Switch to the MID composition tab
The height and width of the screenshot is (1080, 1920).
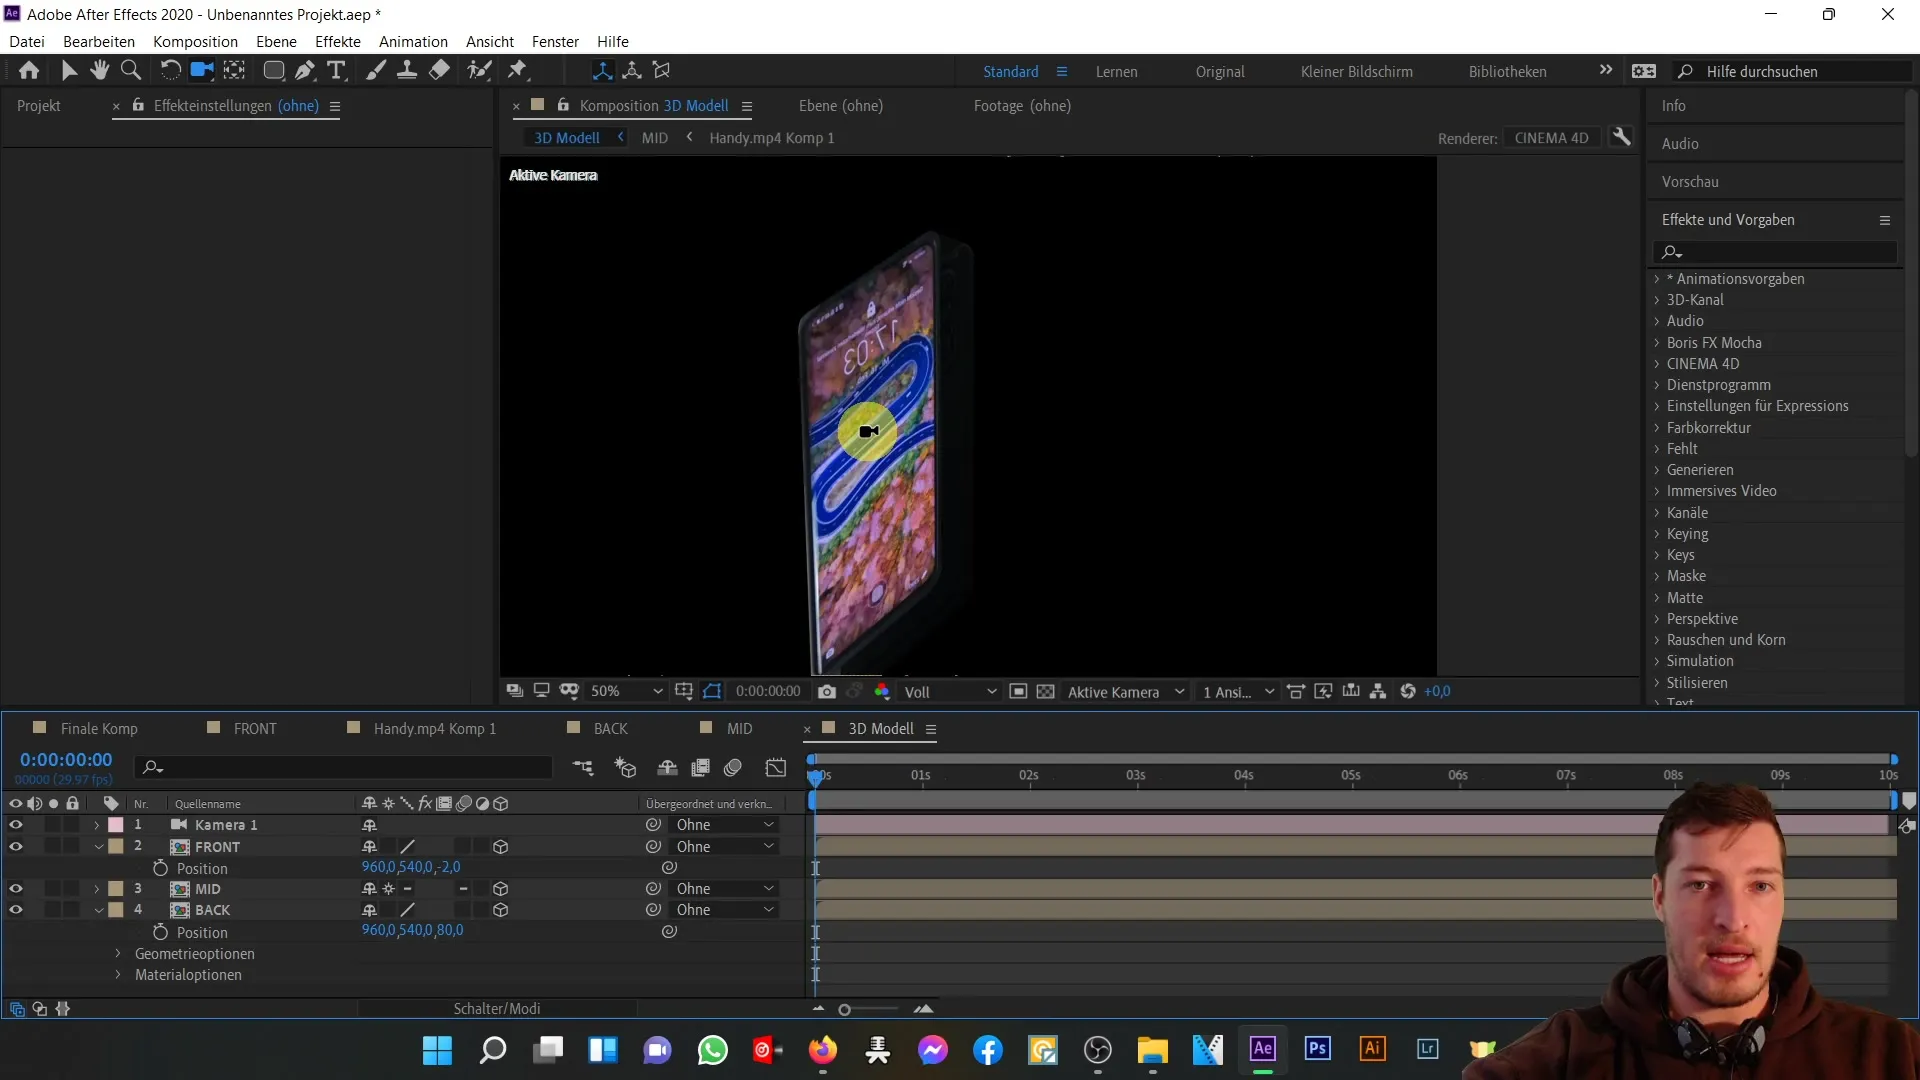pyautogui.click(x=740, y=728)
